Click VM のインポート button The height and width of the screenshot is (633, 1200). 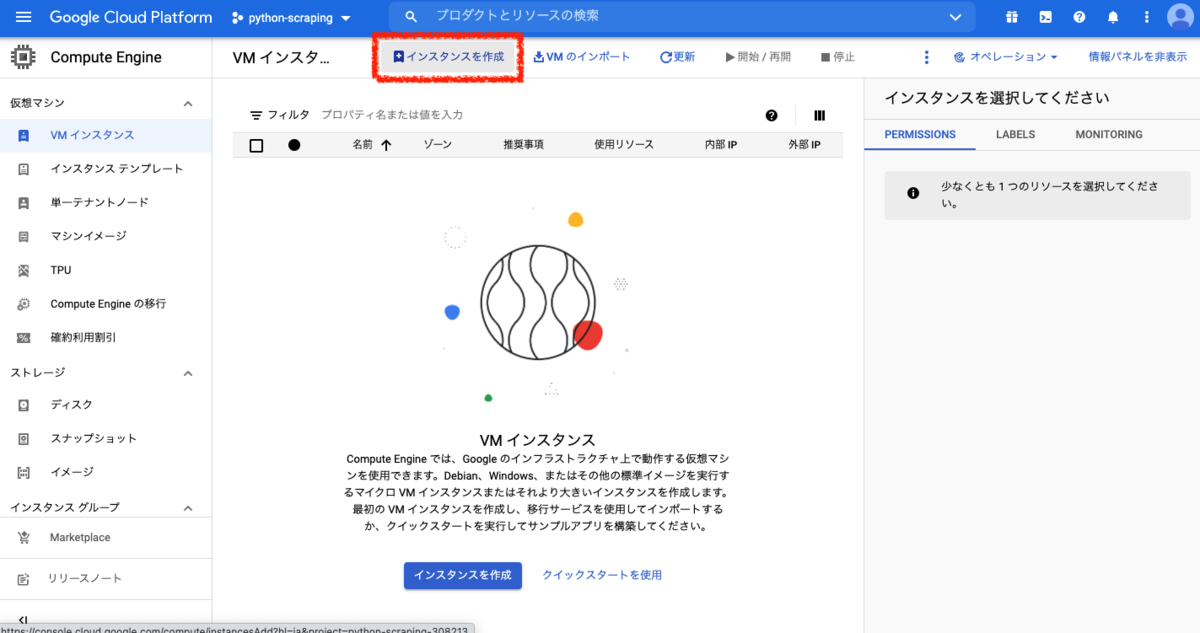click(x=582, y=57)
